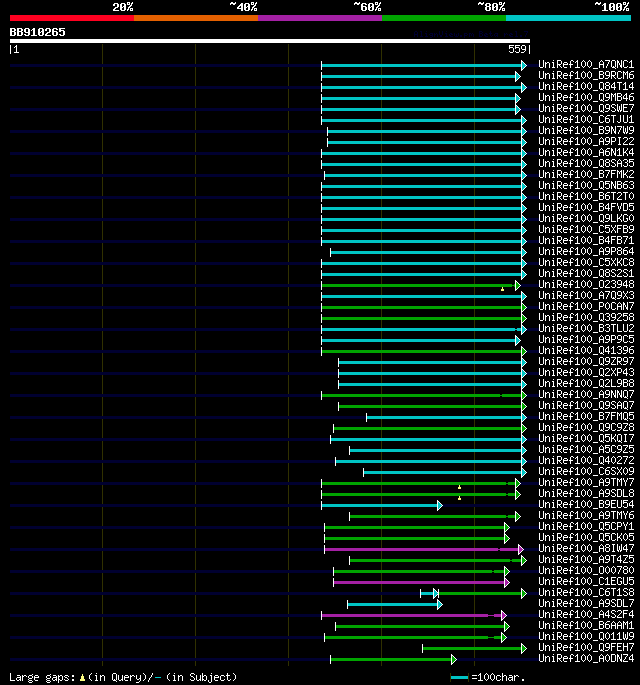Click the orange ~40% legend segment

point(196,18)
